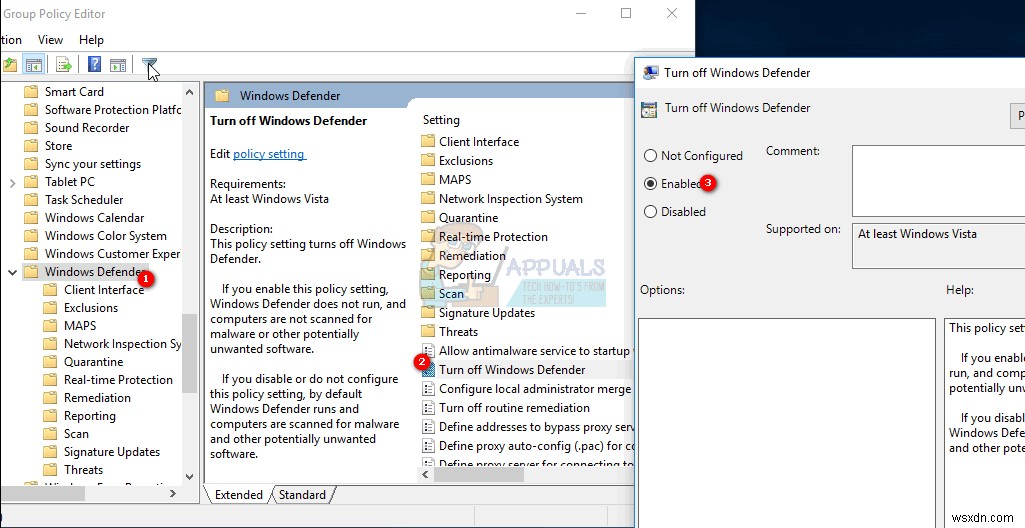
Task: Click the dialog title bar icon of Turn off Windows Defender
Action: (650, 73)
